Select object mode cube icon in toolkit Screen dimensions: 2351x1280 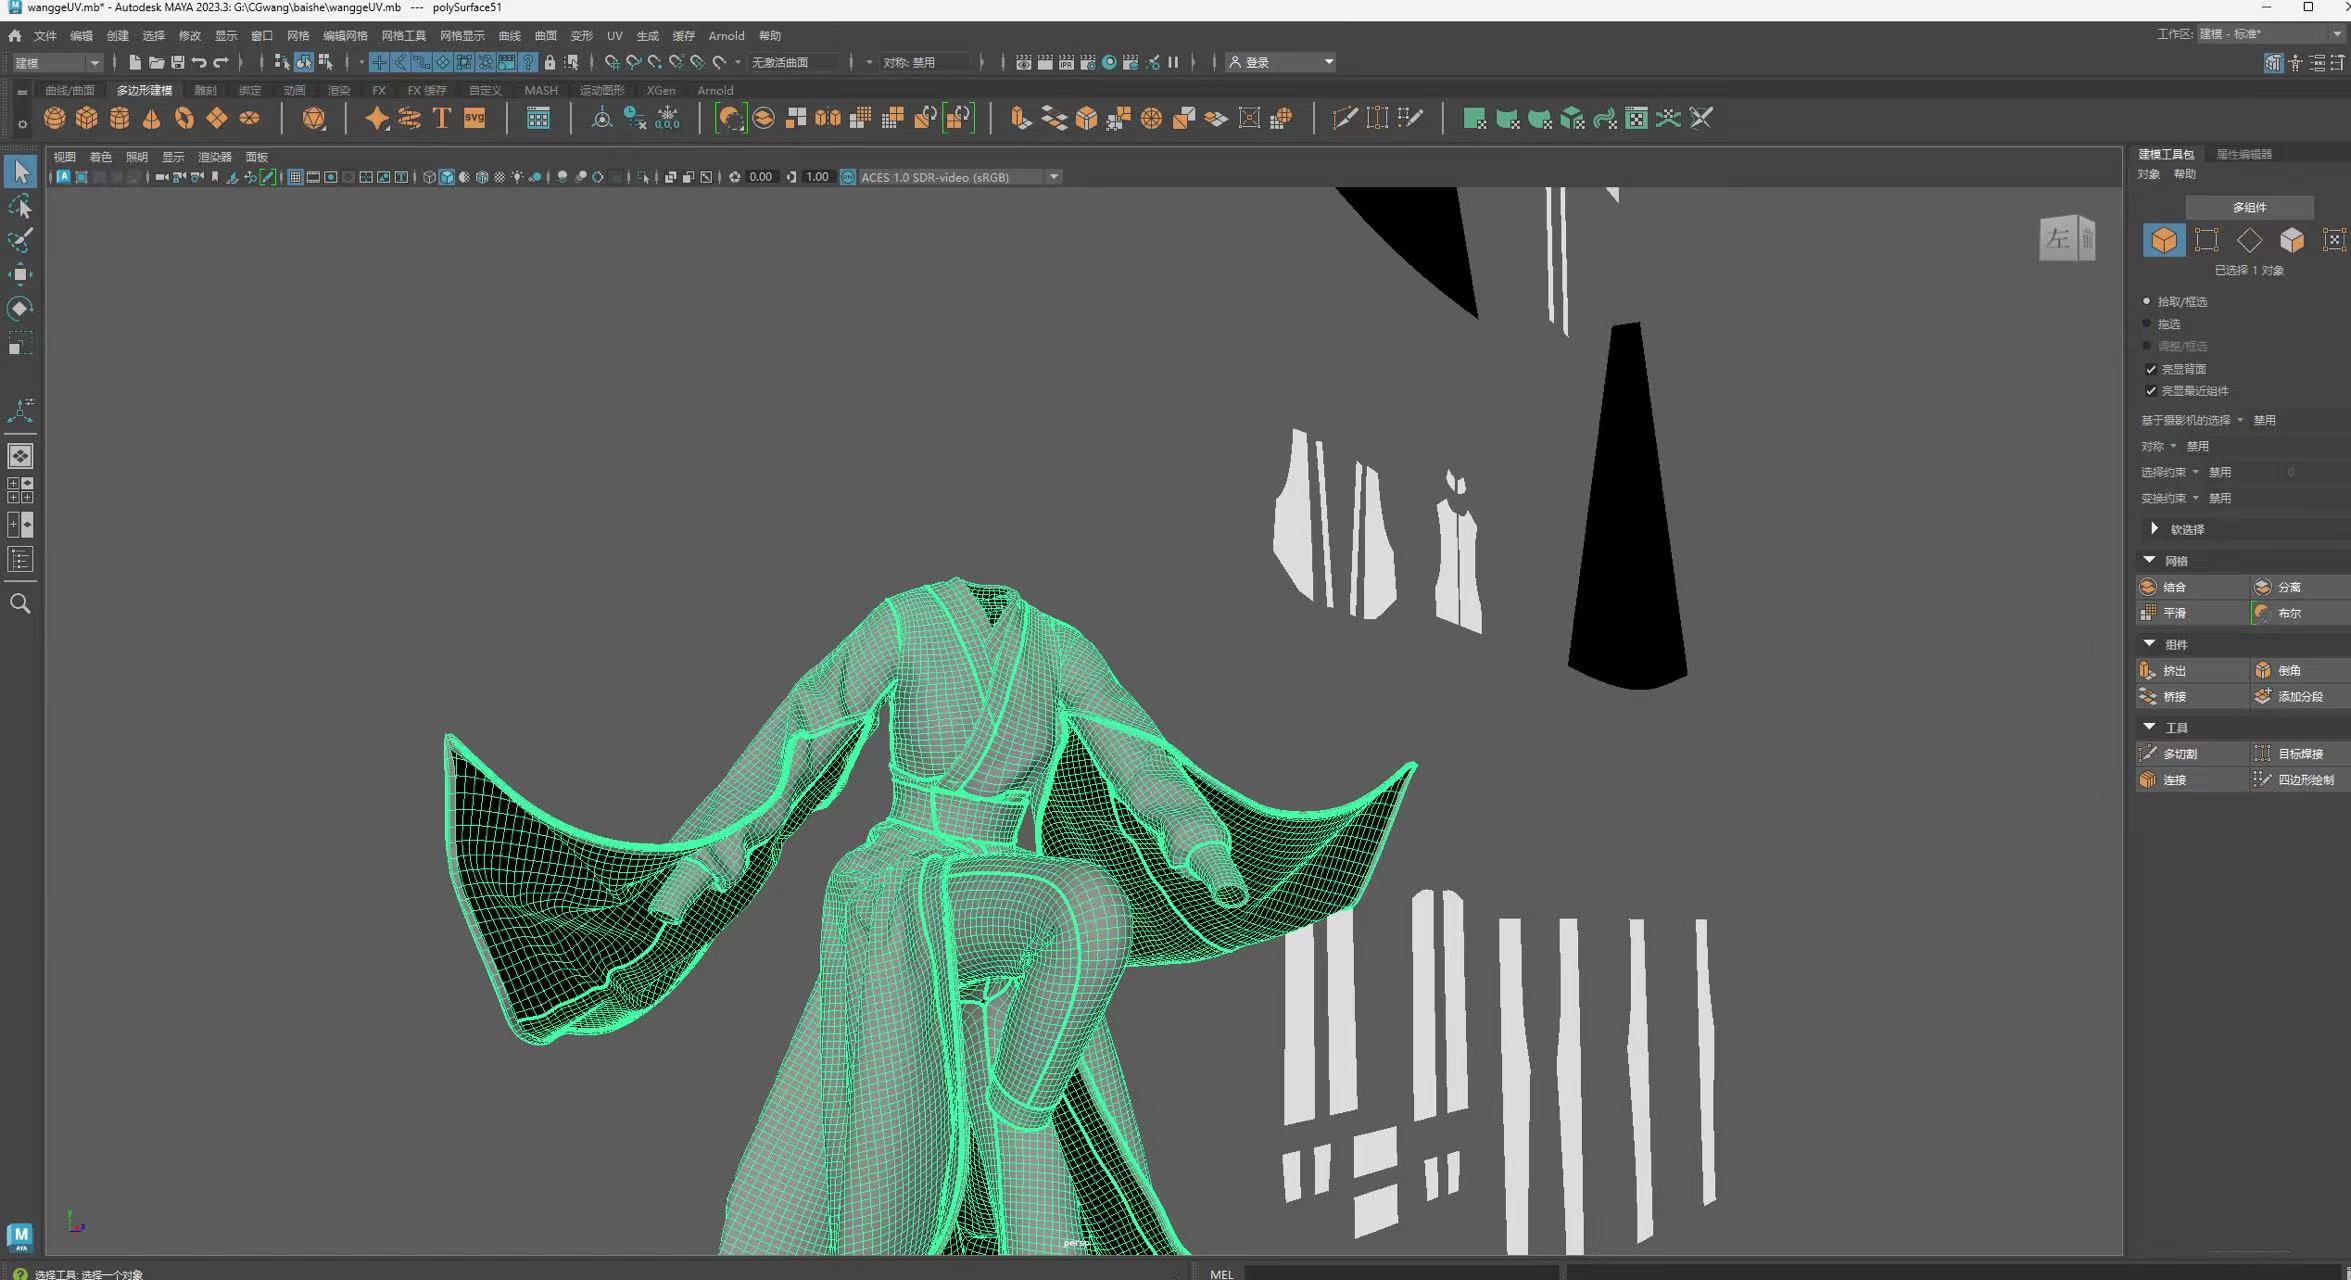tap(2163, 240)
